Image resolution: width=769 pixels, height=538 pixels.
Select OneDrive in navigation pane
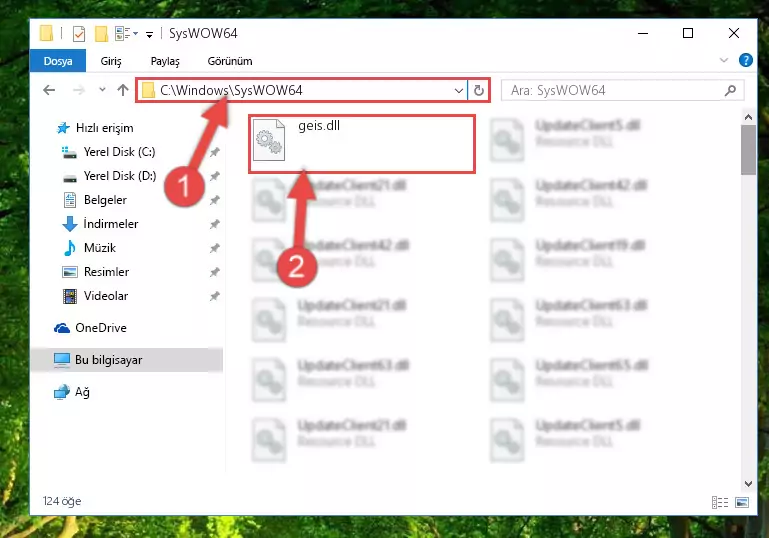click(x=90, y=328)
